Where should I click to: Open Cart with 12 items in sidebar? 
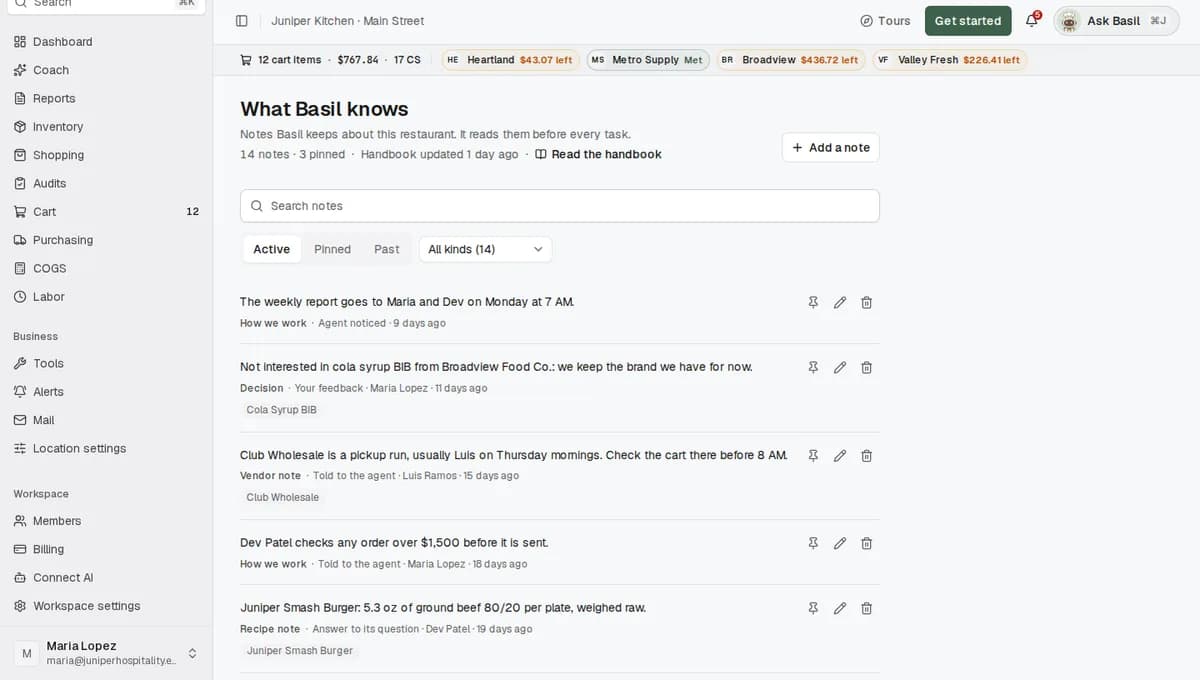click(x=106, y=212)
